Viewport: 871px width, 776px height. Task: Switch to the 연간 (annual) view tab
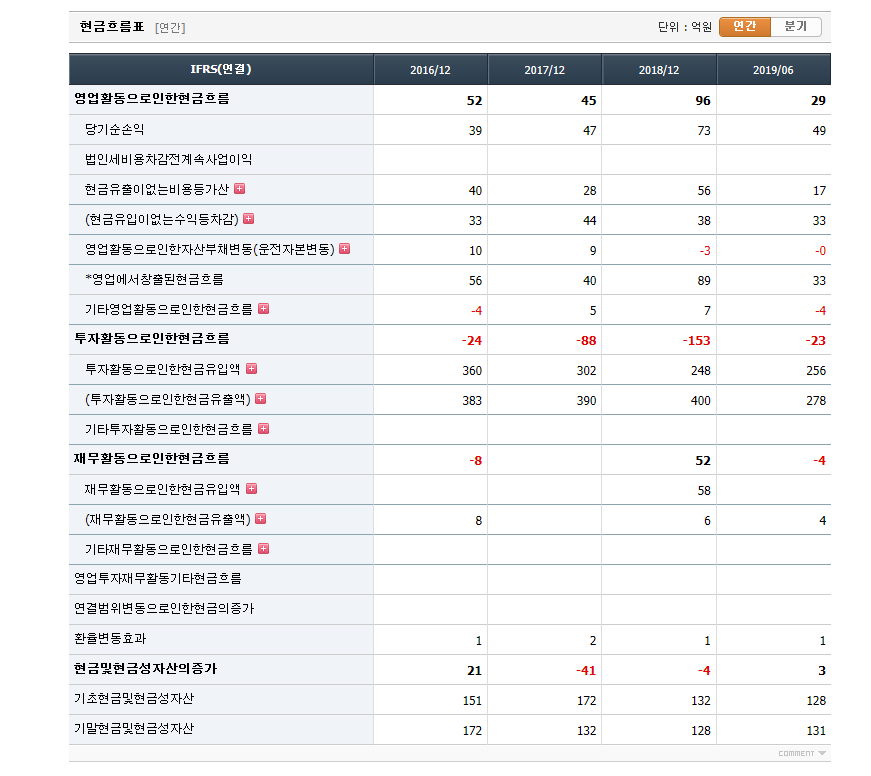(x=744, y=27)
